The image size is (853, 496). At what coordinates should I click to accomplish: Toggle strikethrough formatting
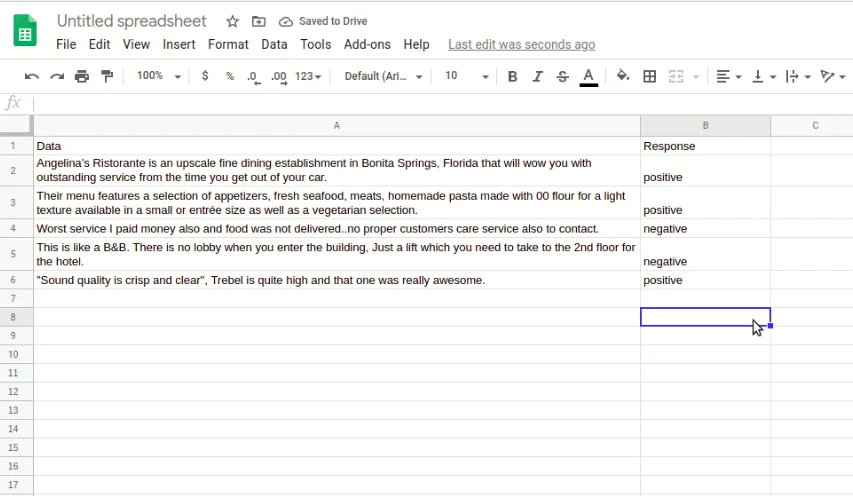pos(563,77)
